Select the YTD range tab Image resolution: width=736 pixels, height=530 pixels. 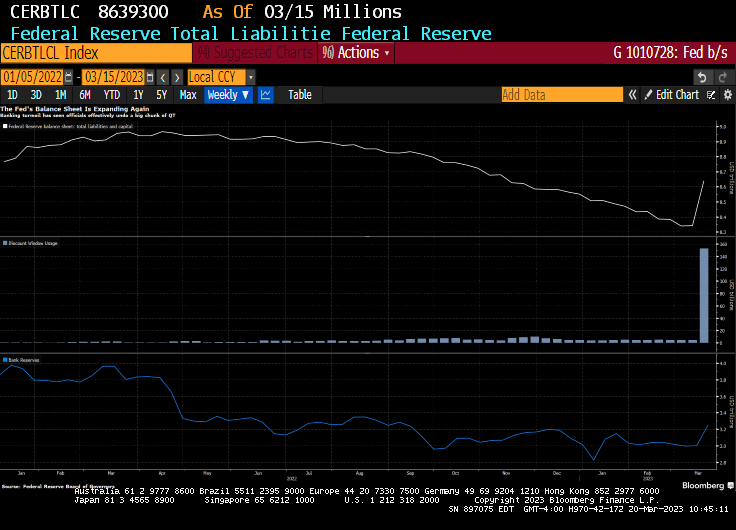pos(112,95)
